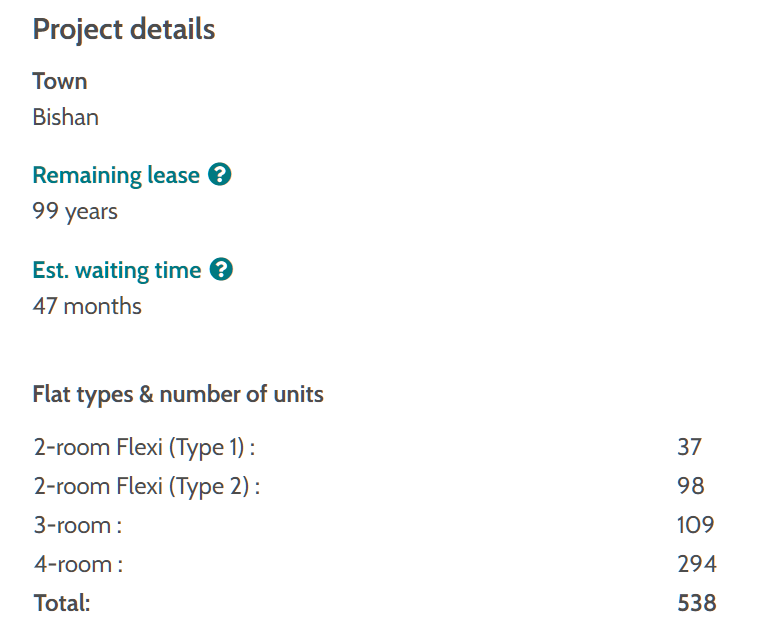Select the Est. waiting time label link
760x634 pixels.
pos(117,270)
